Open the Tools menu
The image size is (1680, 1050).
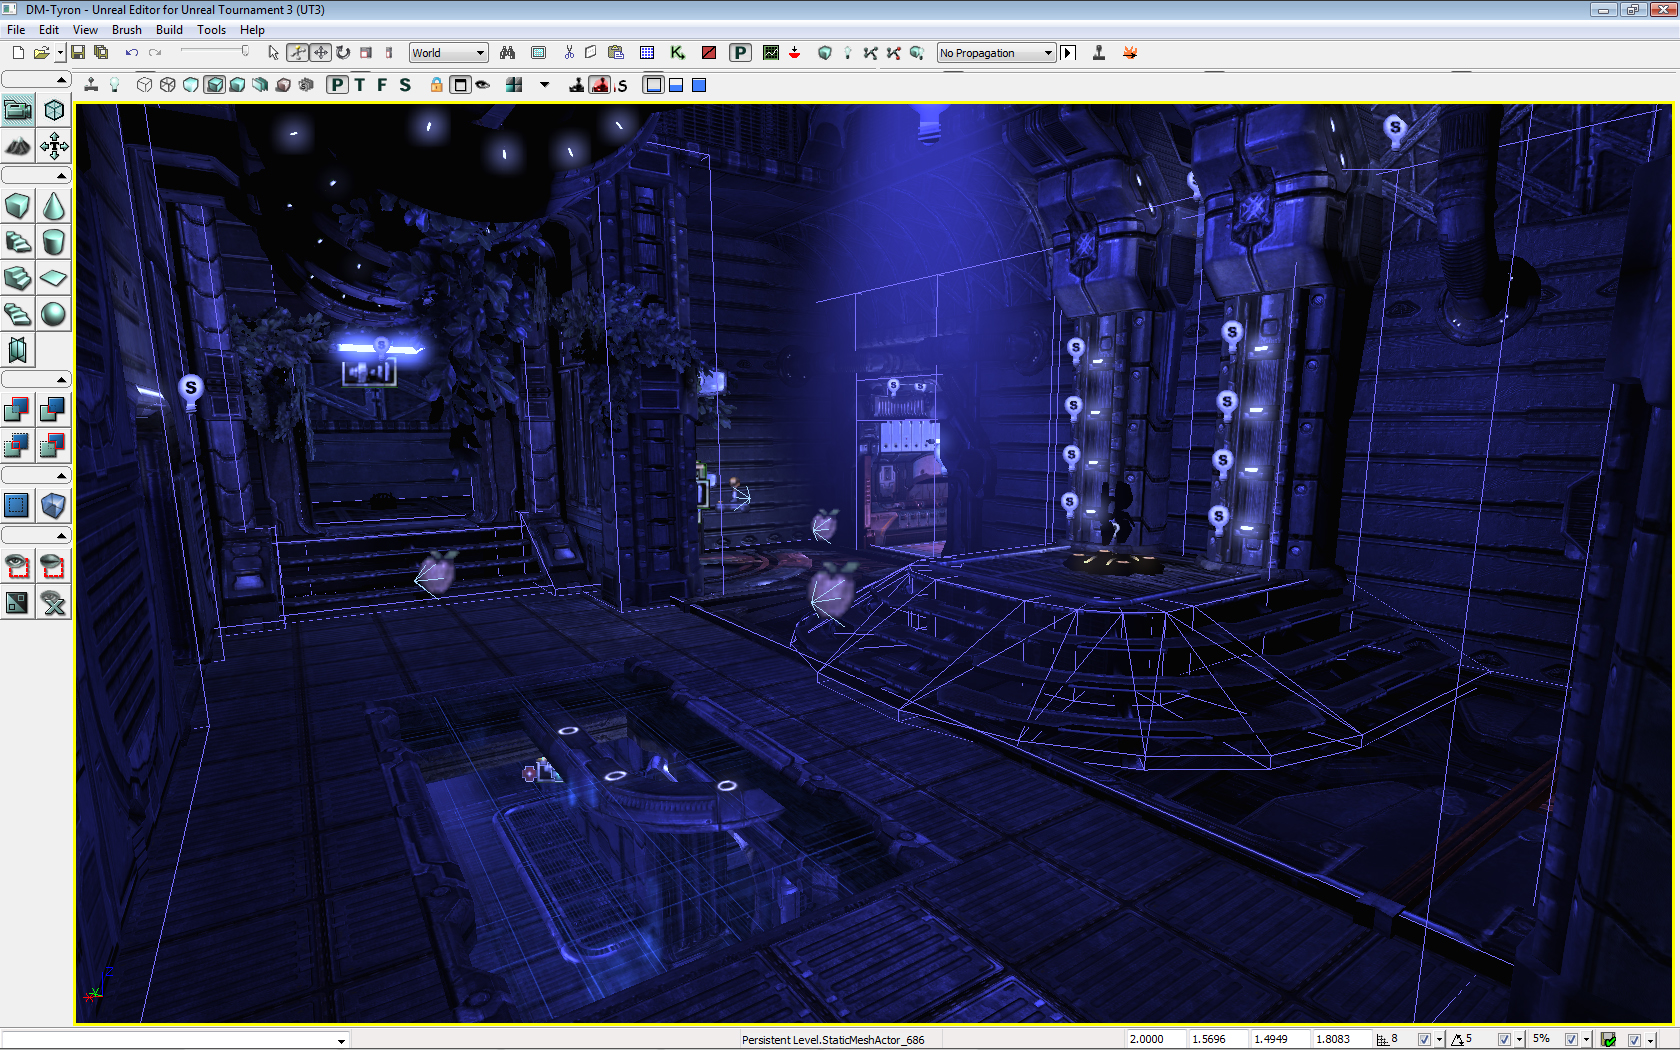coord(211,30)
